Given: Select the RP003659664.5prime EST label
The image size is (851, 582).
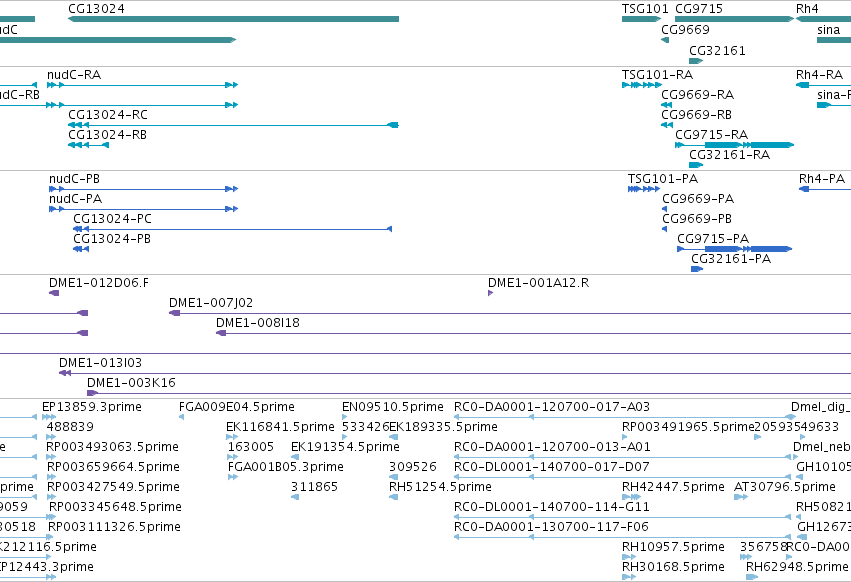Looking at the screenshot, I should pos(113,467).
